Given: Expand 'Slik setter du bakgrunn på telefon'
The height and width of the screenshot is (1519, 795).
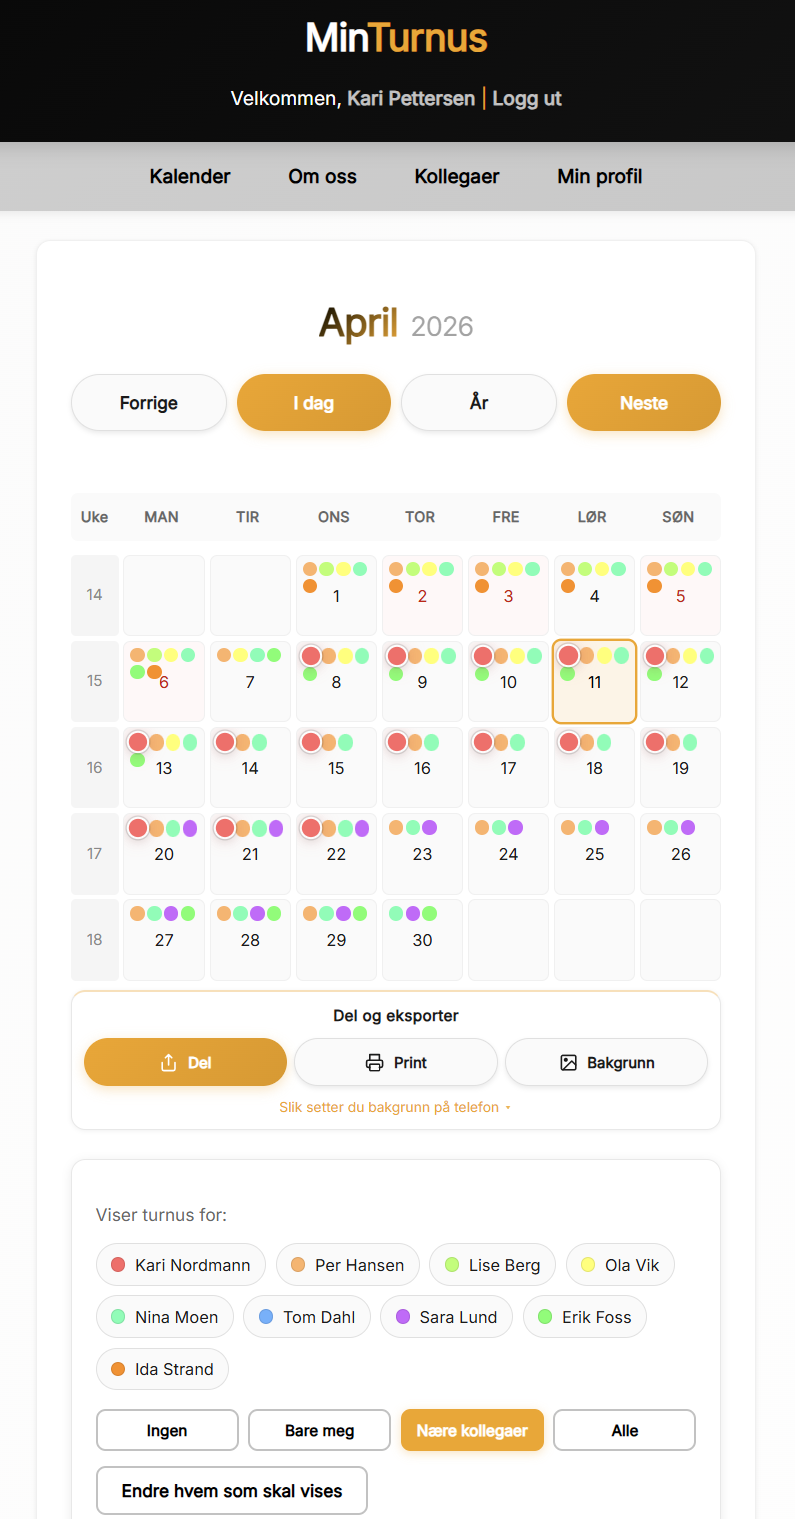Looking at the screenshot, I should 395,1107.
